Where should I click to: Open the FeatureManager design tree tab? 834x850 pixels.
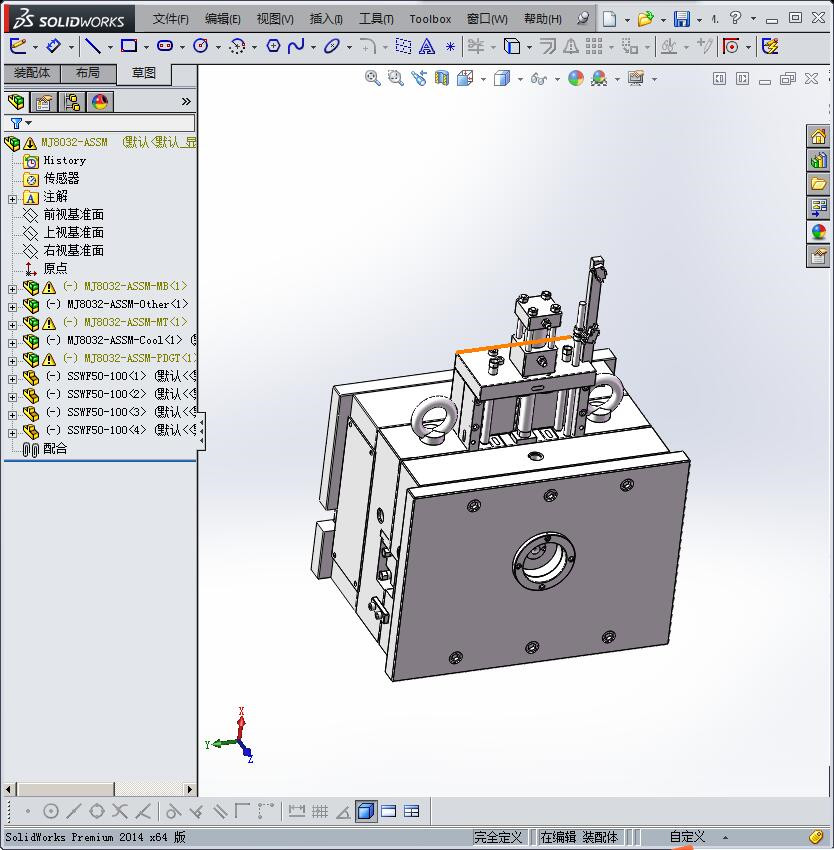coord(16,101)
